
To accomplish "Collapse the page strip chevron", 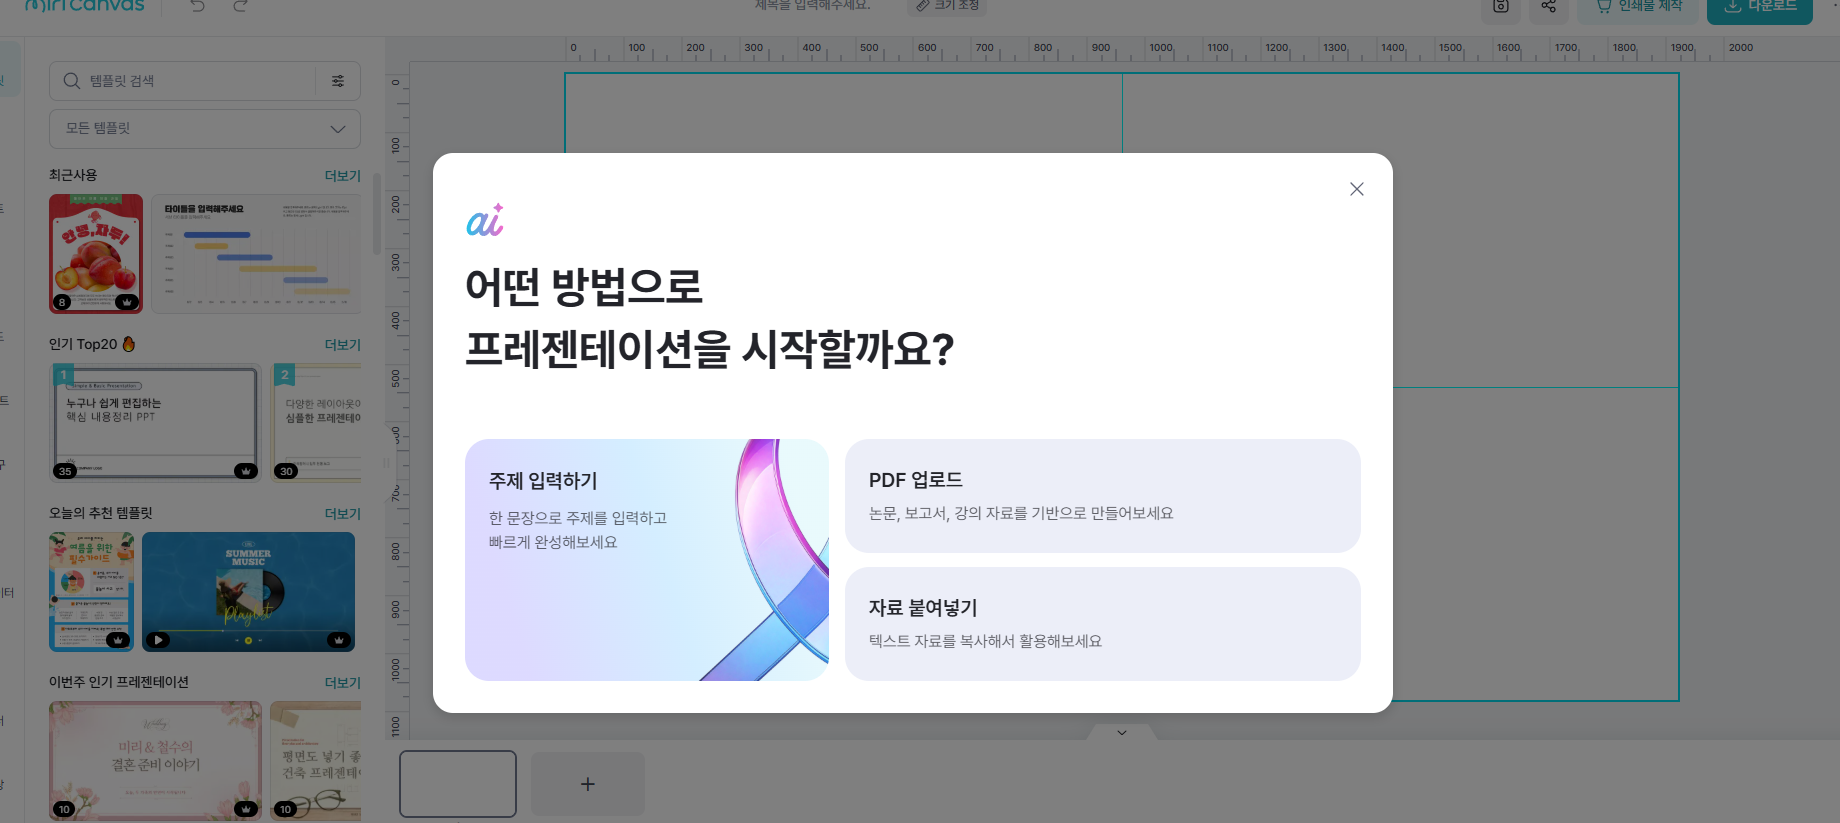I will click(1122, 733).
